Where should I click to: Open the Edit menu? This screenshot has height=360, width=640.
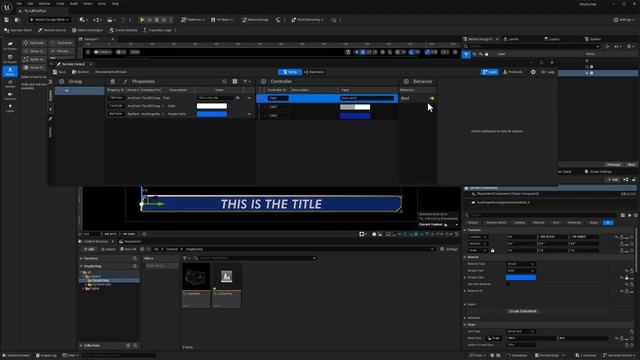30,4
